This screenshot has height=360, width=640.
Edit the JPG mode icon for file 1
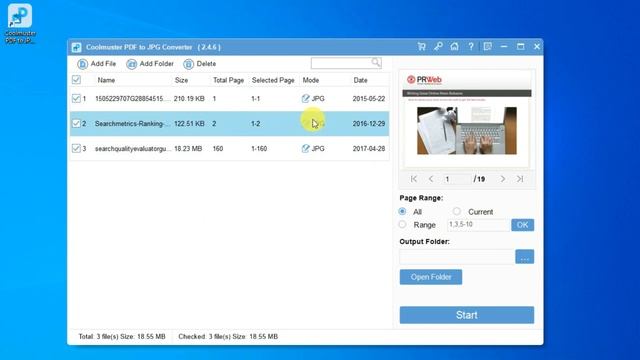(305, 98)
